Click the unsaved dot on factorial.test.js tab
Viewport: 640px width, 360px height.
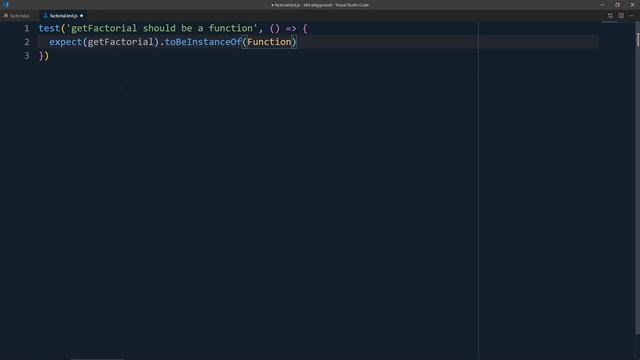[82, 16]
